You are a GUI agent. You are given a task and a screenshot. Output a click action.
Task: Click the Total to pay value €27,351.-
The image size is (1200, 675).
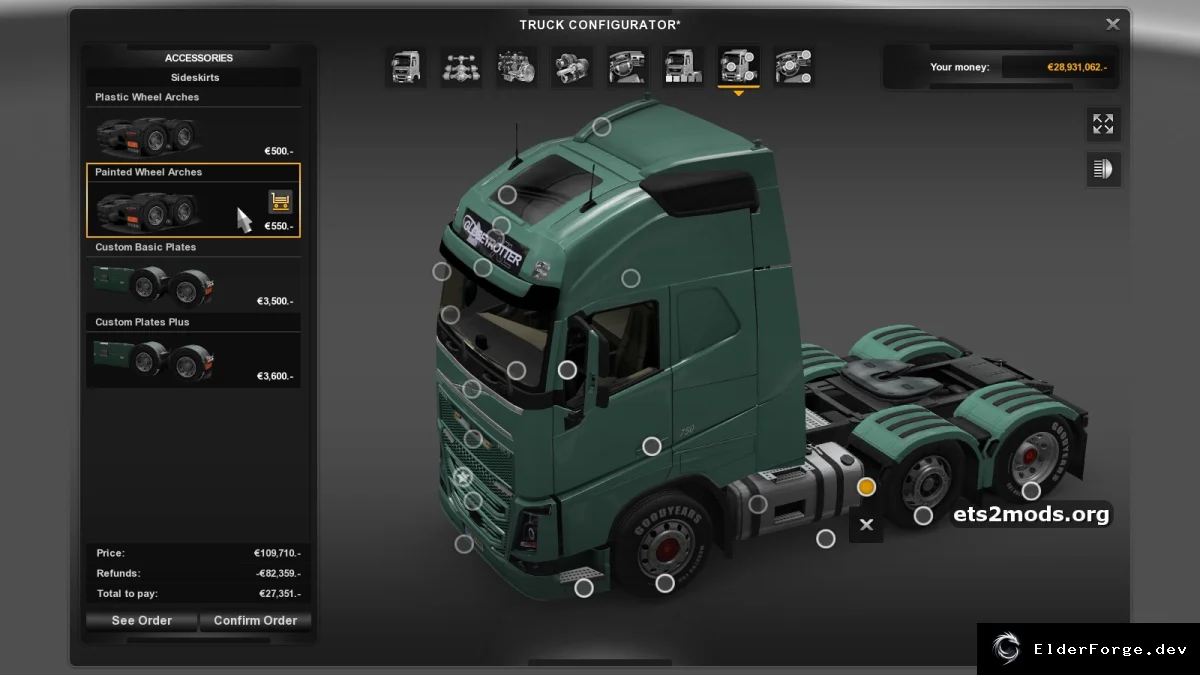coord(279,593)
